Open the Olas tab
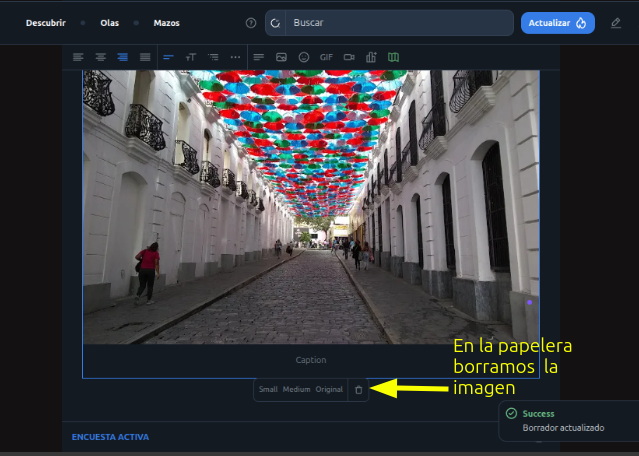 [110, 23]
